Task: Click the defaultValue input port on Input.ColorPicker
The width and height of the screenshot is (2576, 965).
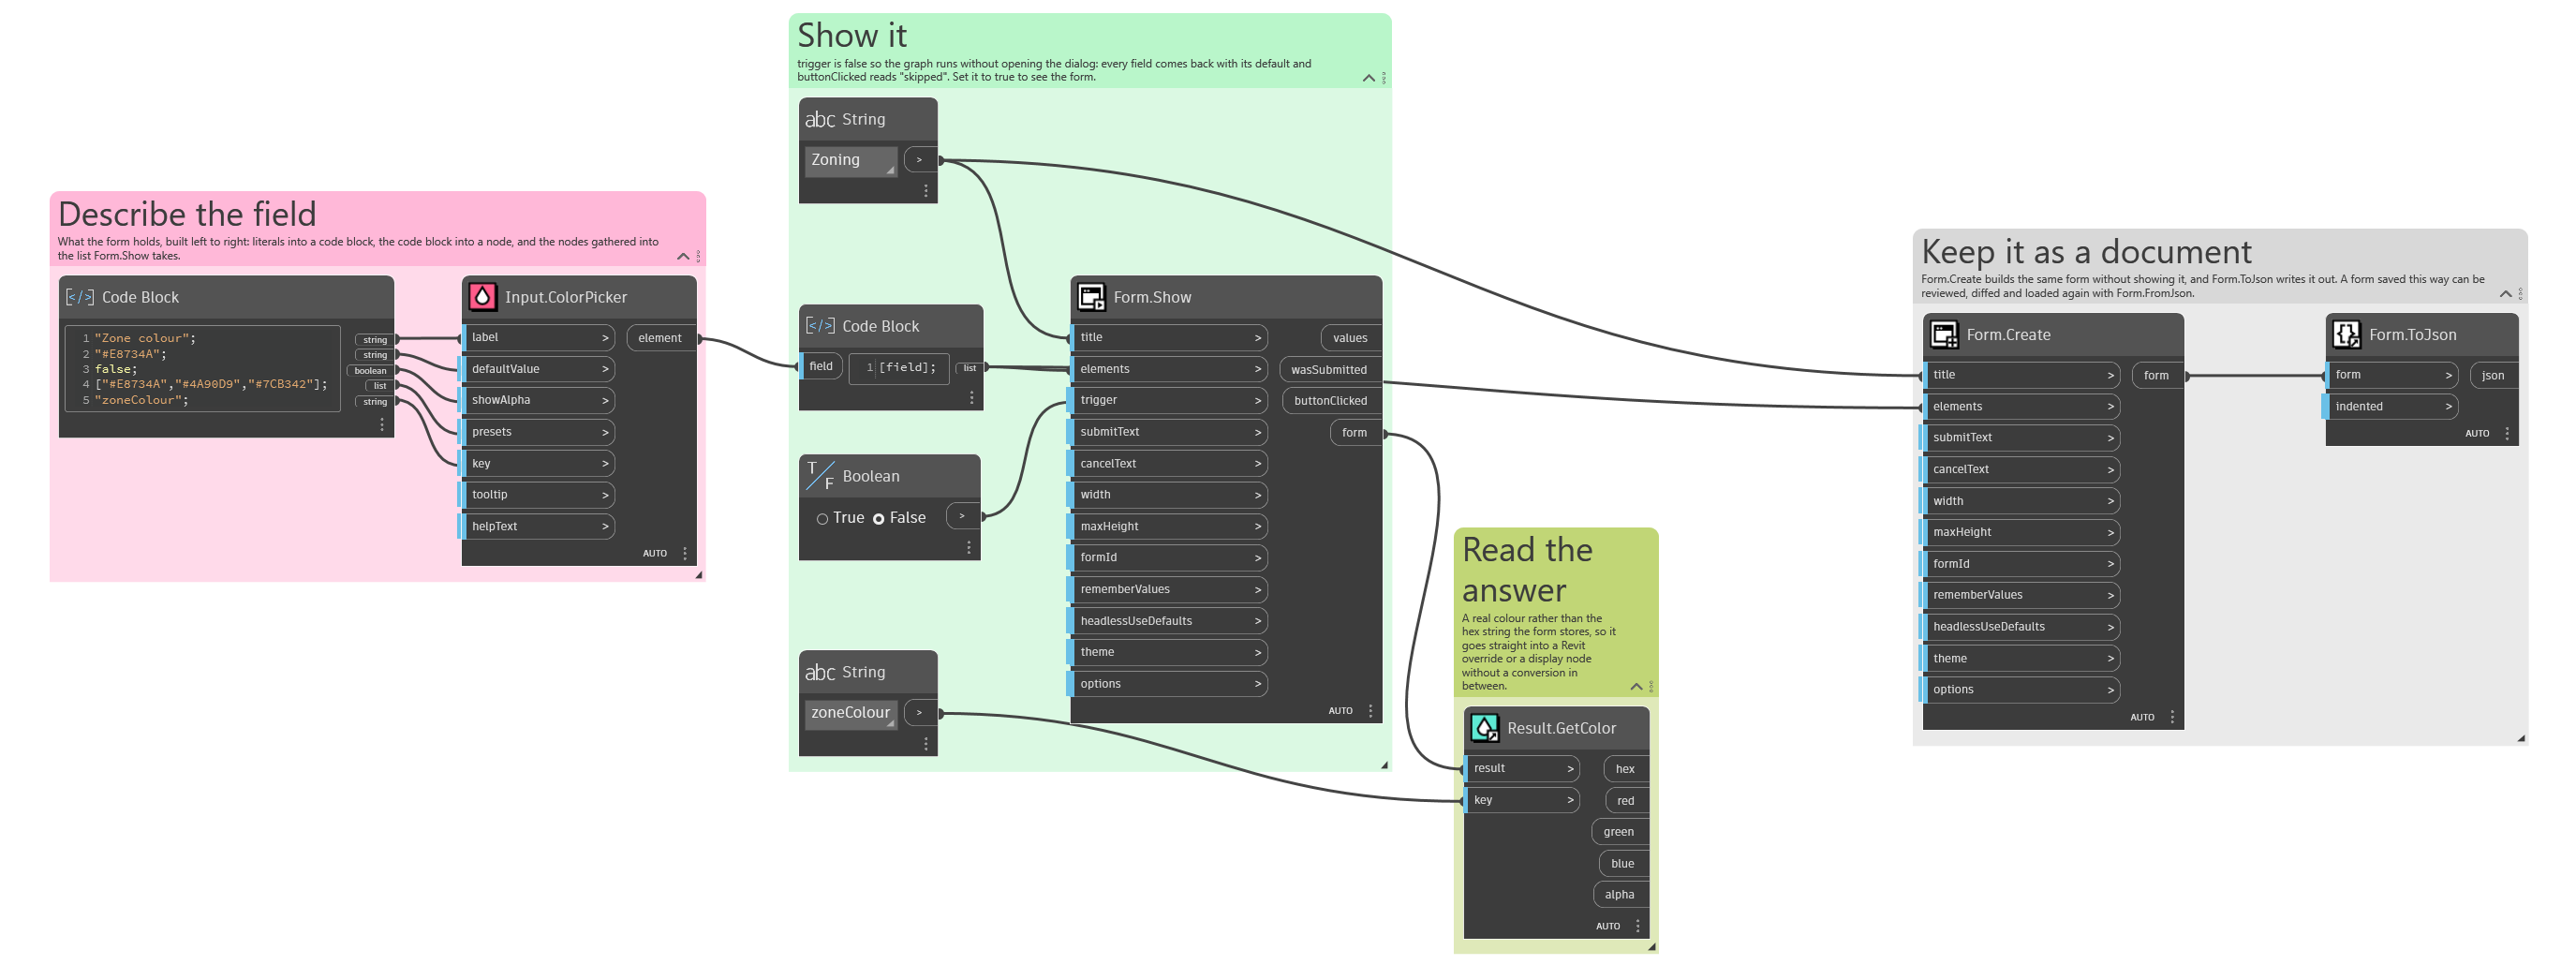Action: (x=538, y=369)
